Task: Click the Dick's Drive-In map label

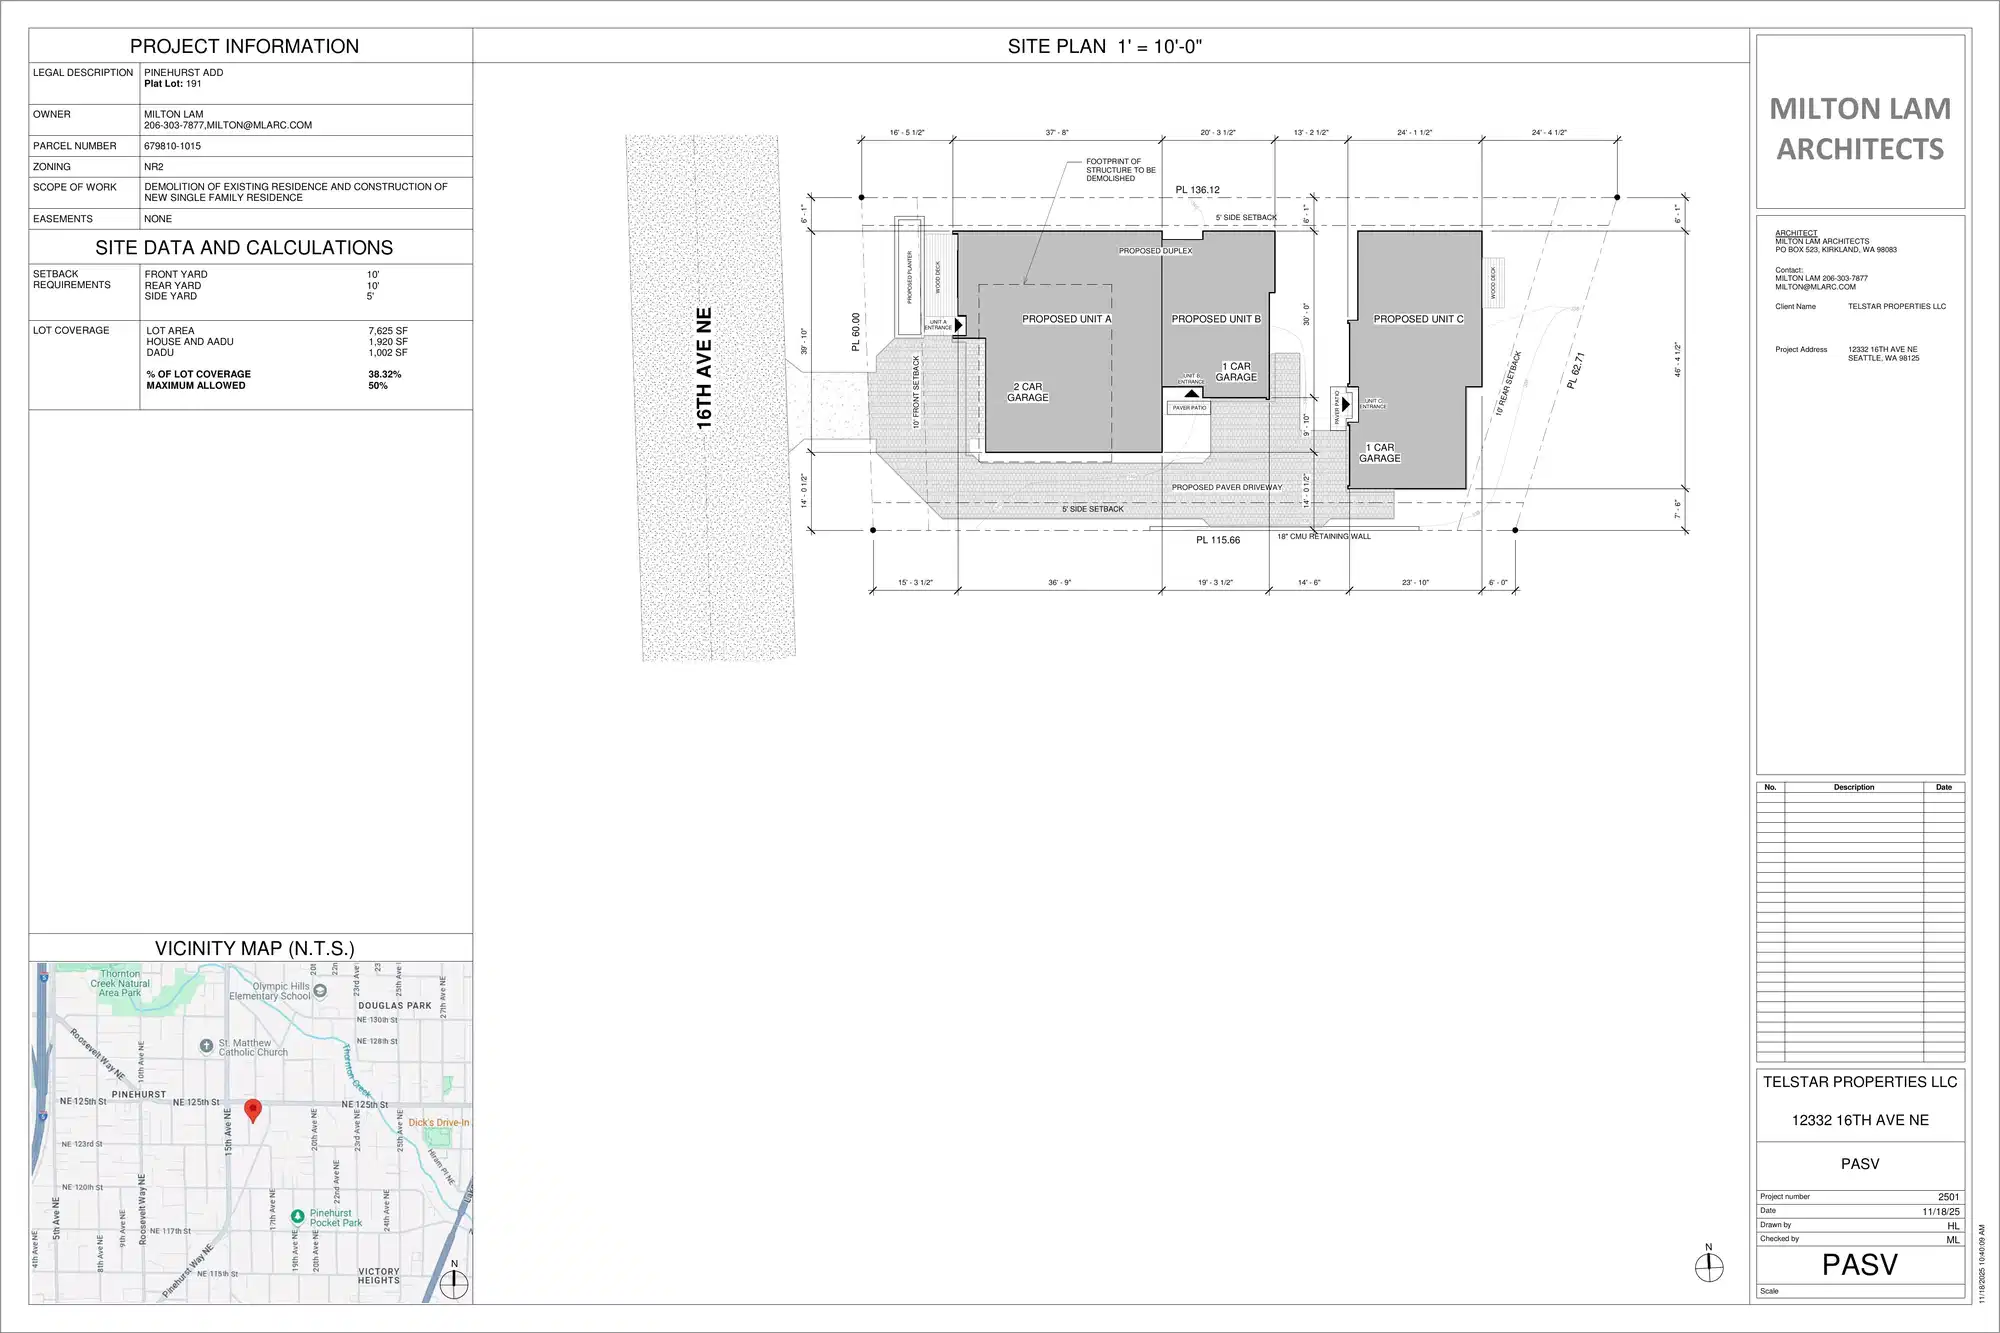Action: click(438, 1122)
